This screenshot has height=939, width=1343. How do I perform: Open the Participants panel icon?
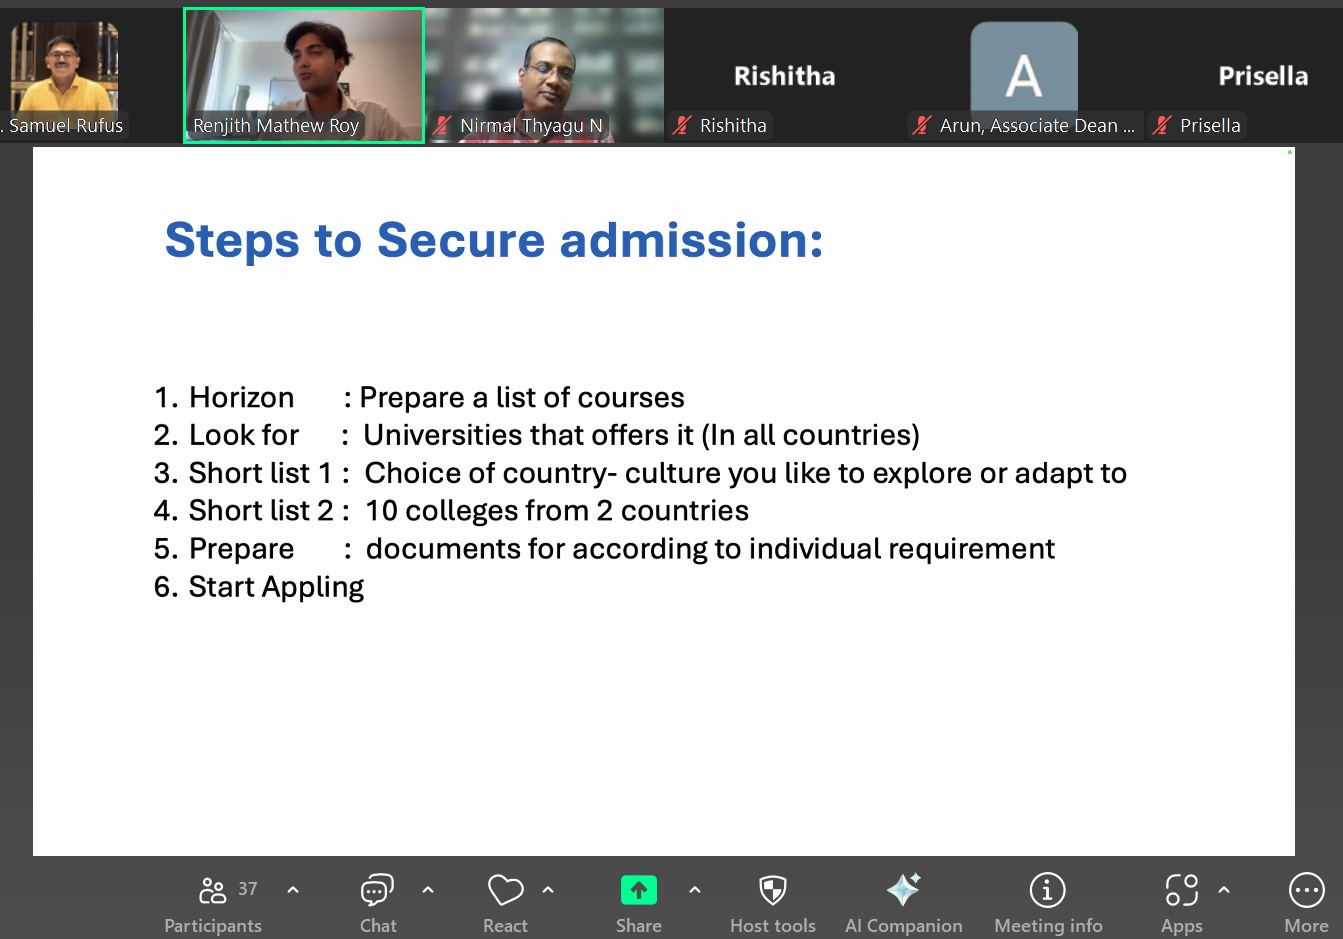[213, 890]
